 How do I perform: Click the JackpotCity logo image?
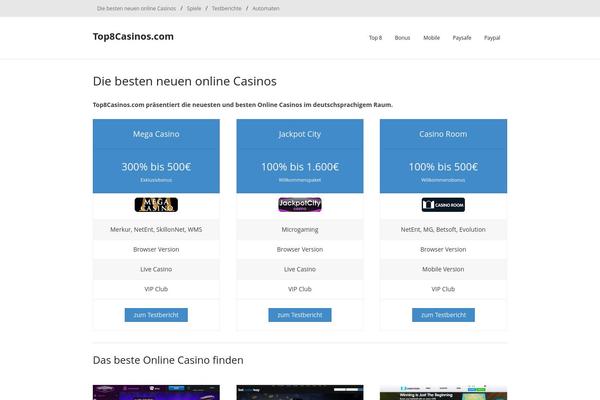click(300, 205)
